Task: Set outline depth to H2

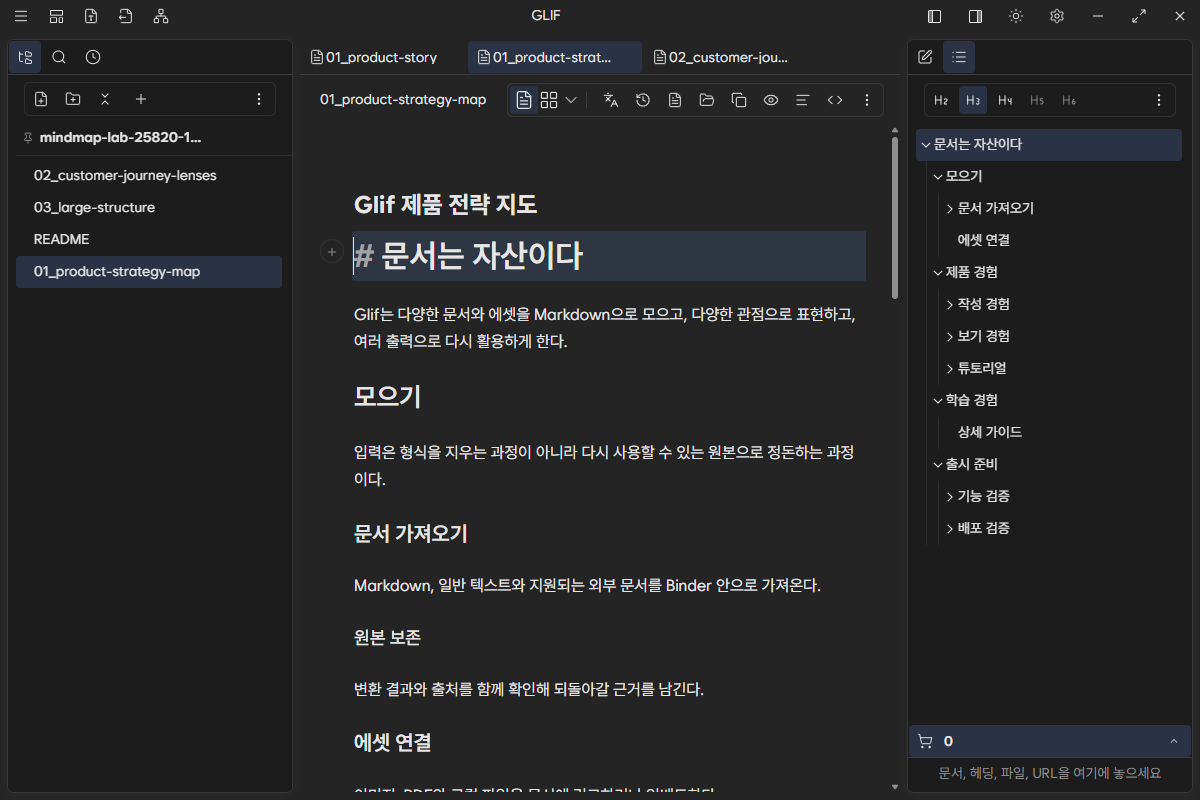Action: (941, 100)
